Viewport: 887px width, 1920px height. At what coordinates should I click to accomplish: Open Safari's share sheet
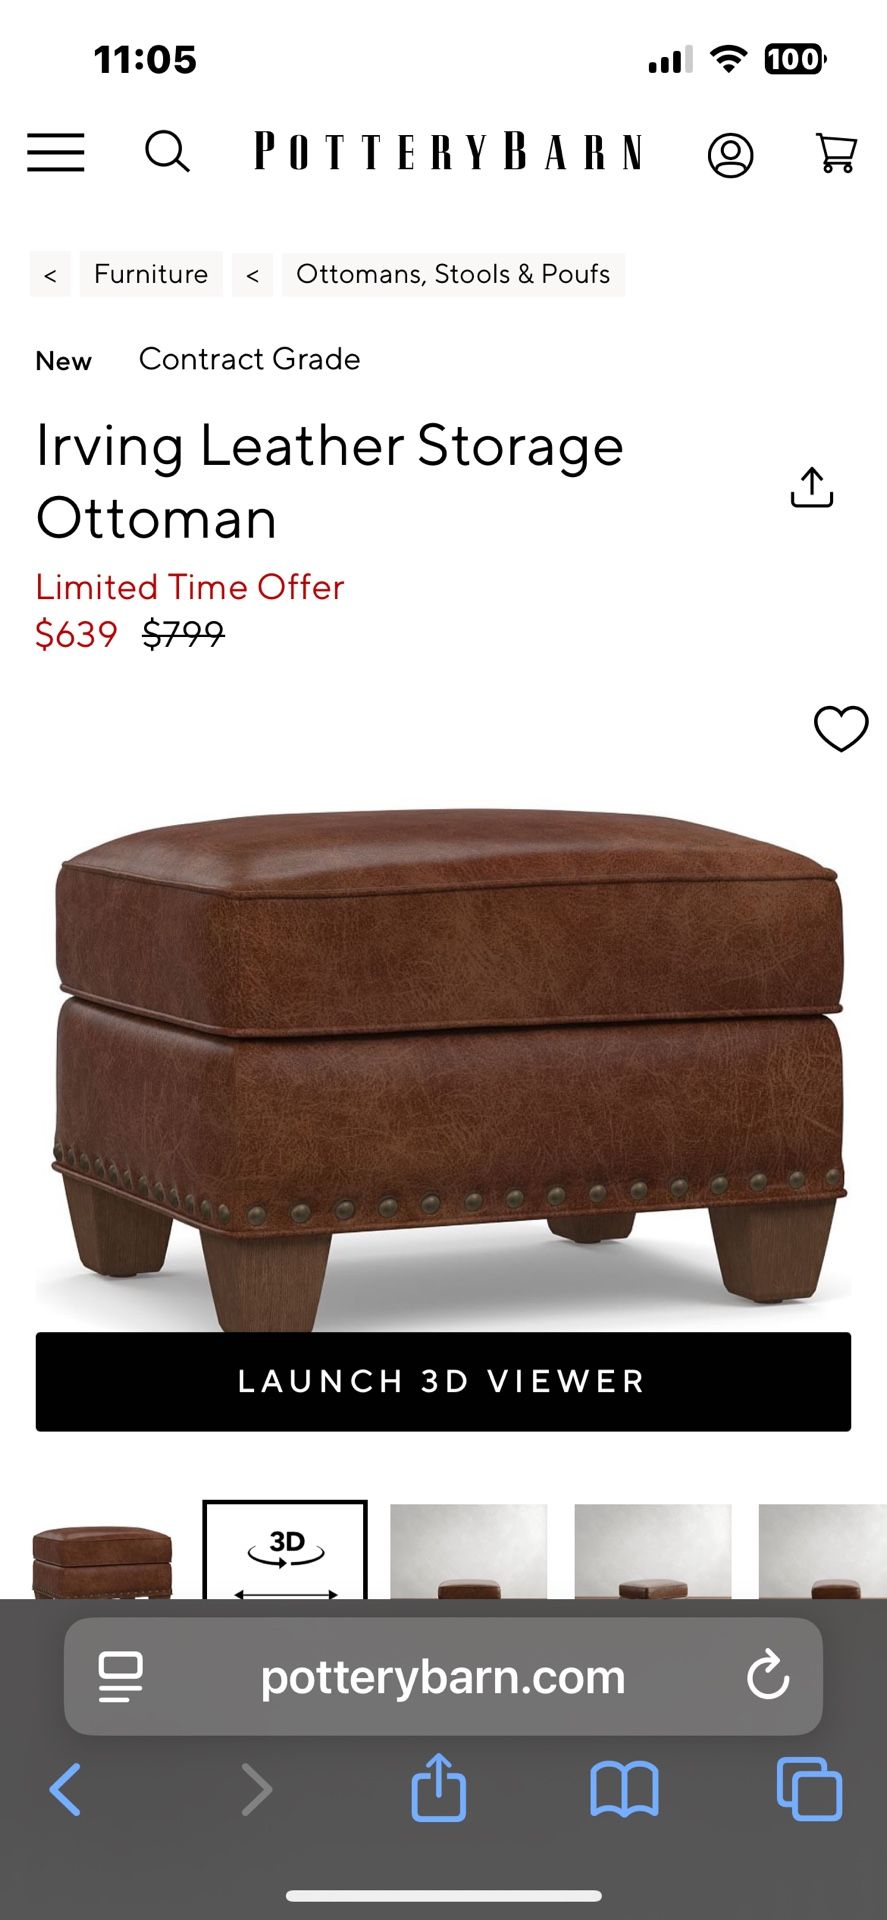tap(438, 1786)
